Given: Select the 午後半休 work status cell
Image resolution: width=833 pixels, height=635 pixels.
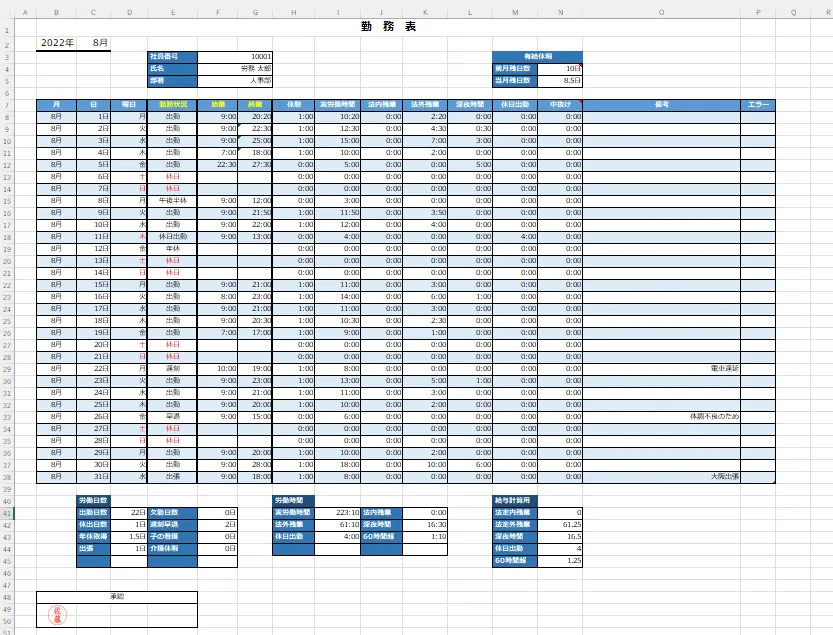Looking at the screenshot, I should [173, 200].
